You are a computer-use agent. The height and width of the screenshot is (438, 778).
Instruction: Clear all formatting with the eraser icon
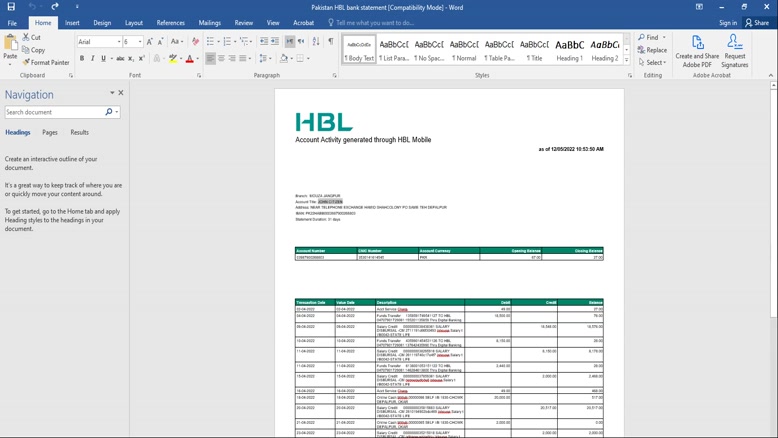pos(195,42)
